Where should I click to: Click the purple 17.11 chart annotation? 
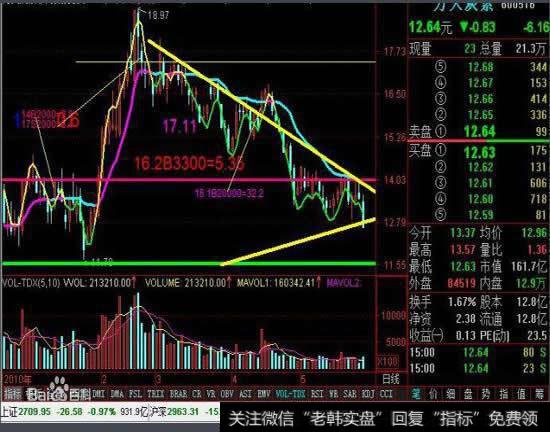tap(179, 126)
